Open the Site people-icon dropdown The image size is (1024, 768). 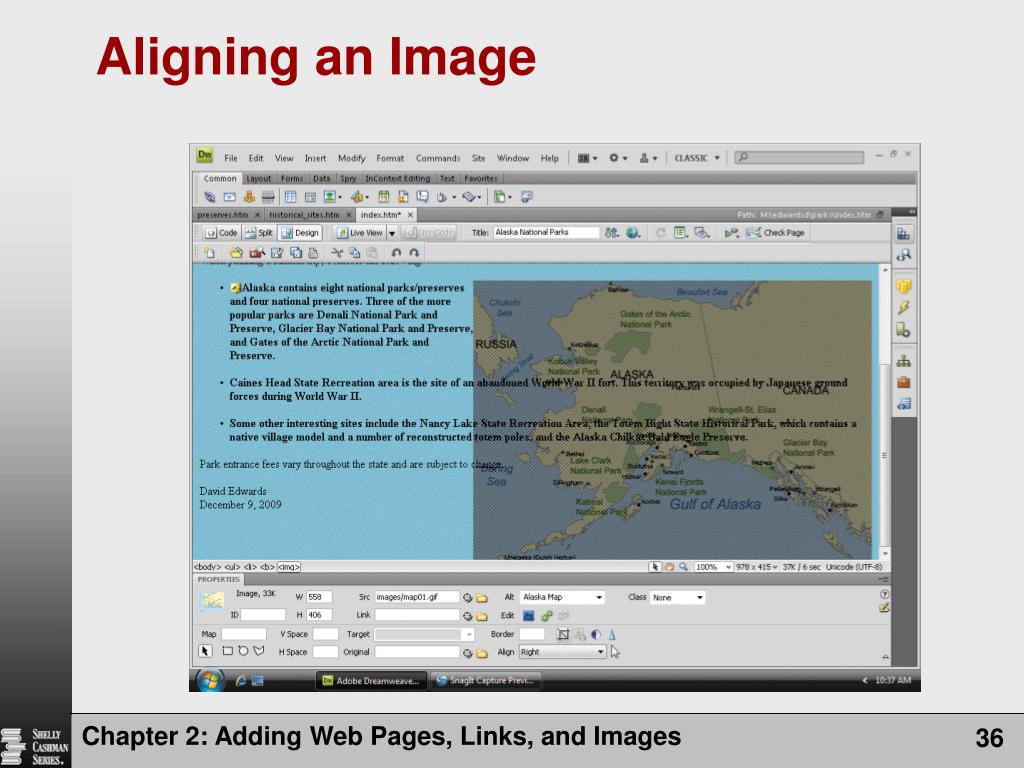(x=648, y=158)
